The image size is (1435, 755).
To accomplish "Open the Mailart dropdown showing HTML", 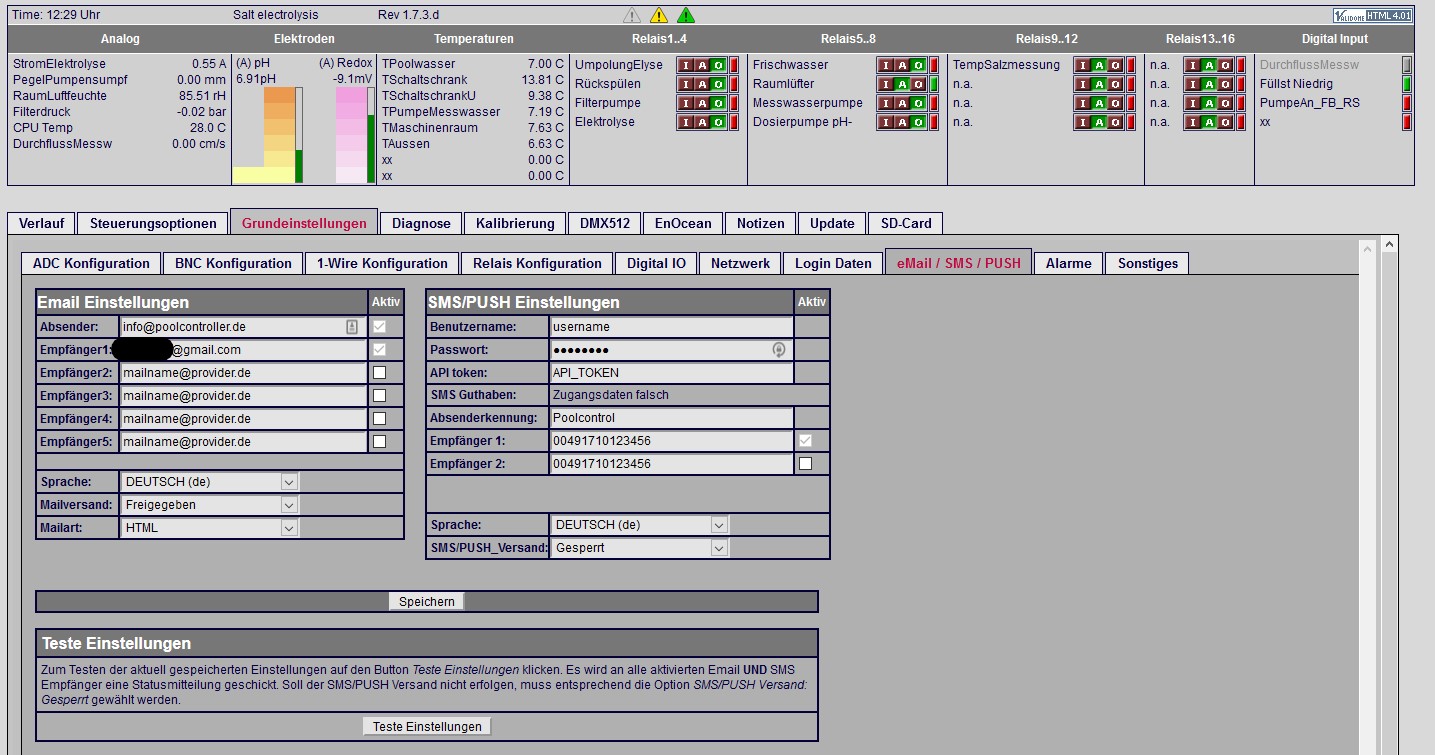I will (209, 528).
